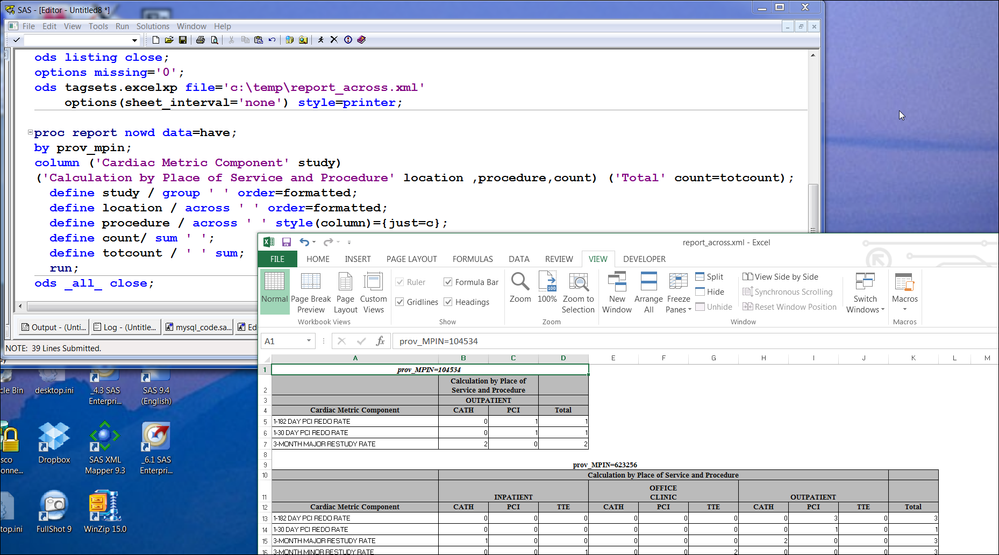Click the Submit (running man) icon in SAS toolbar
The height and width of the screenshot is (555, 999).
coord(320,40)
